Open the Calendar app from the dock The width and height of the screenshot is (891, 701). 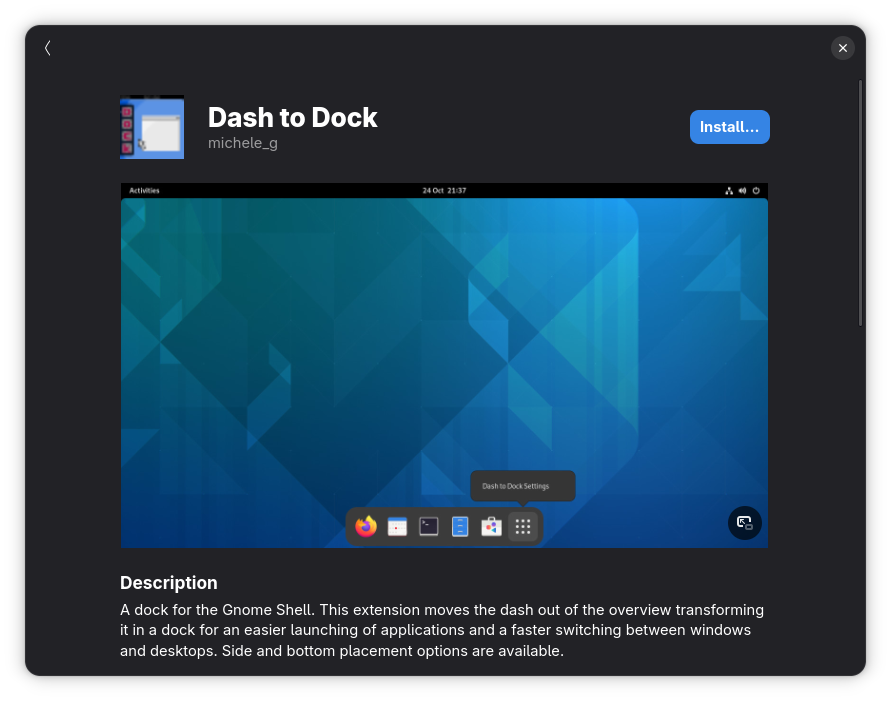pyautogui.click(x=397, y=525)
